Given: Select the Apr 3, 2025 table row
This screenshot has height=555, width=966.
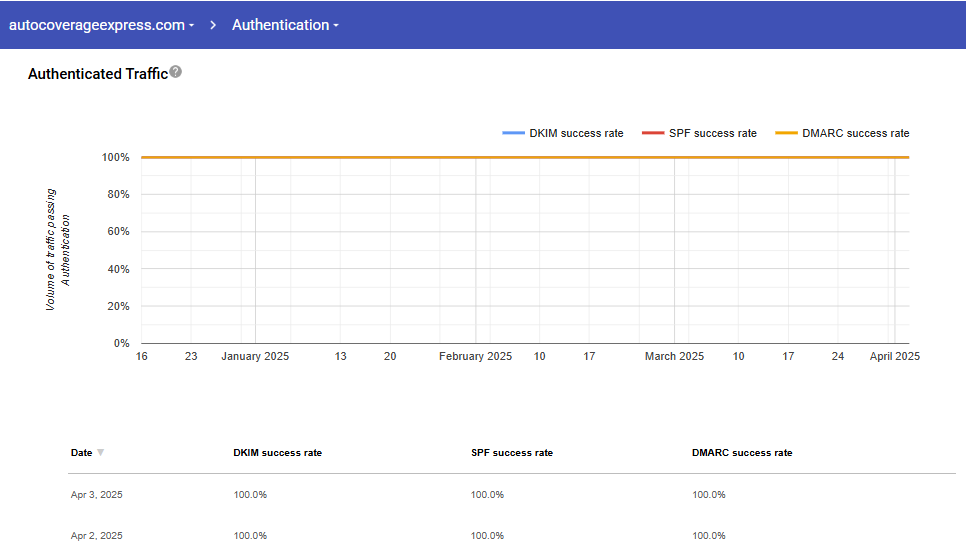Looking at the screenshot, I should coord(97,495).
